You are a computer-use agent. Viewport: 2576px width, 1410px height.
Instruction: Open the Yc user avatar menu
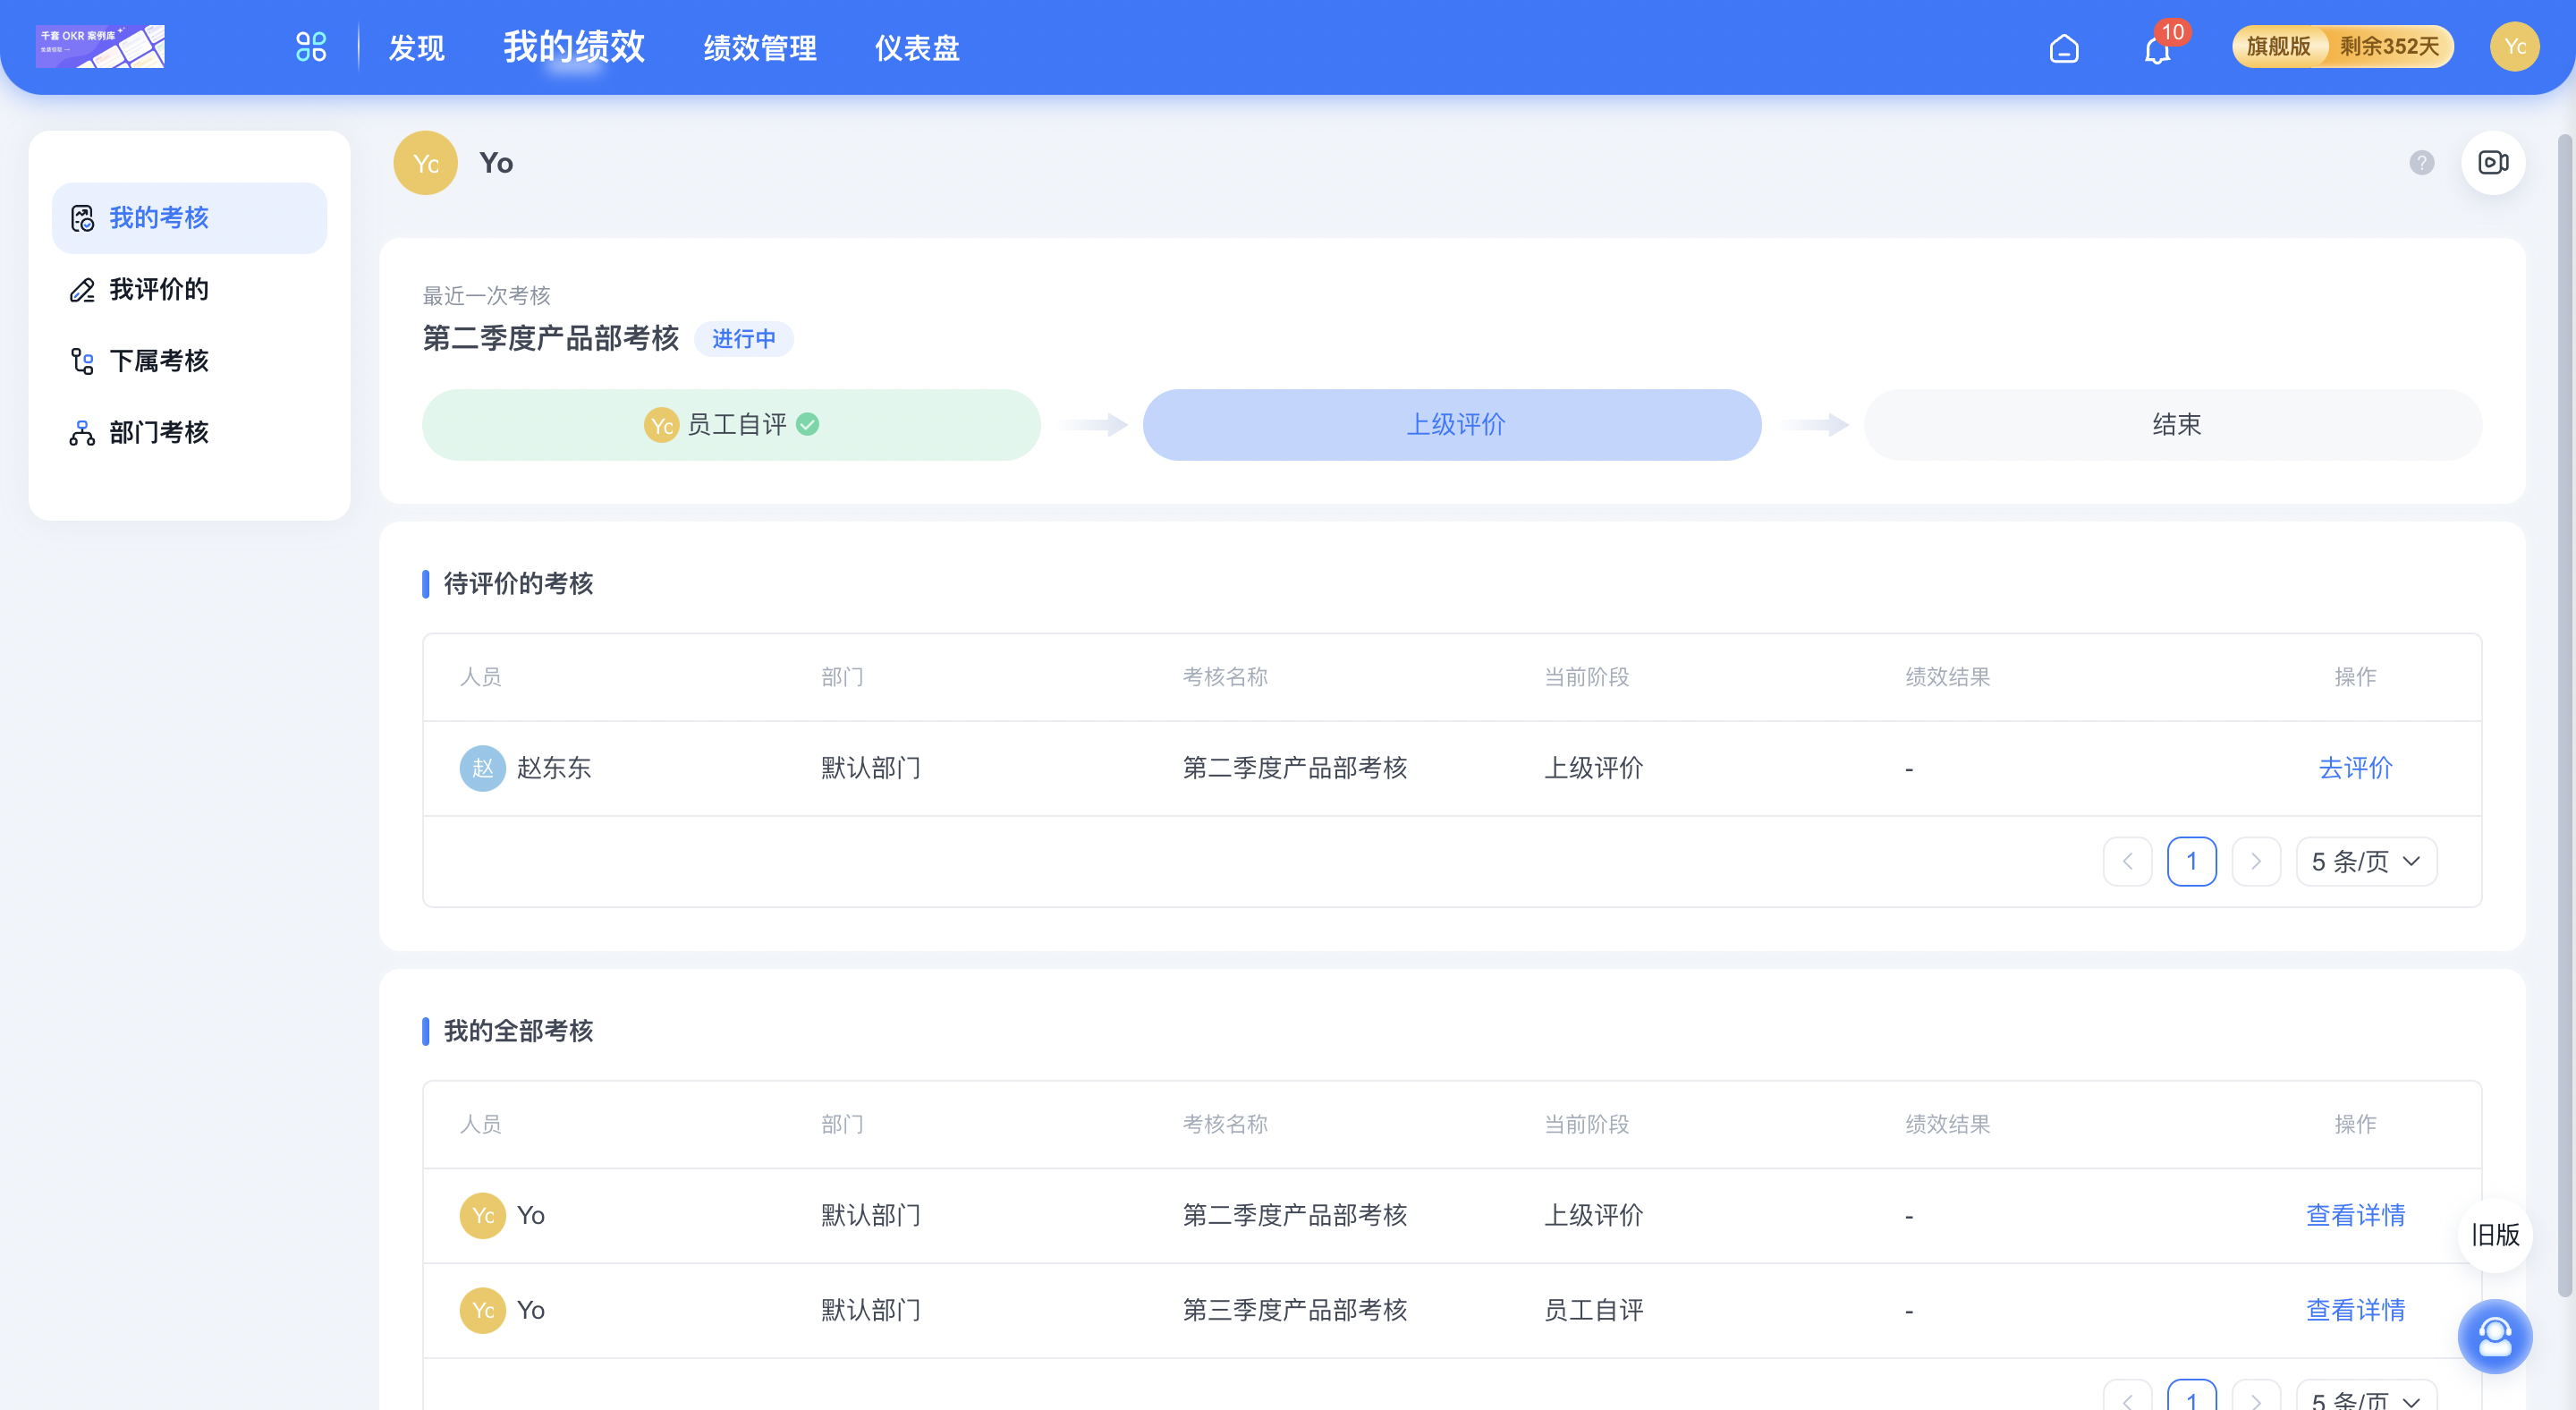(2514, 47)
